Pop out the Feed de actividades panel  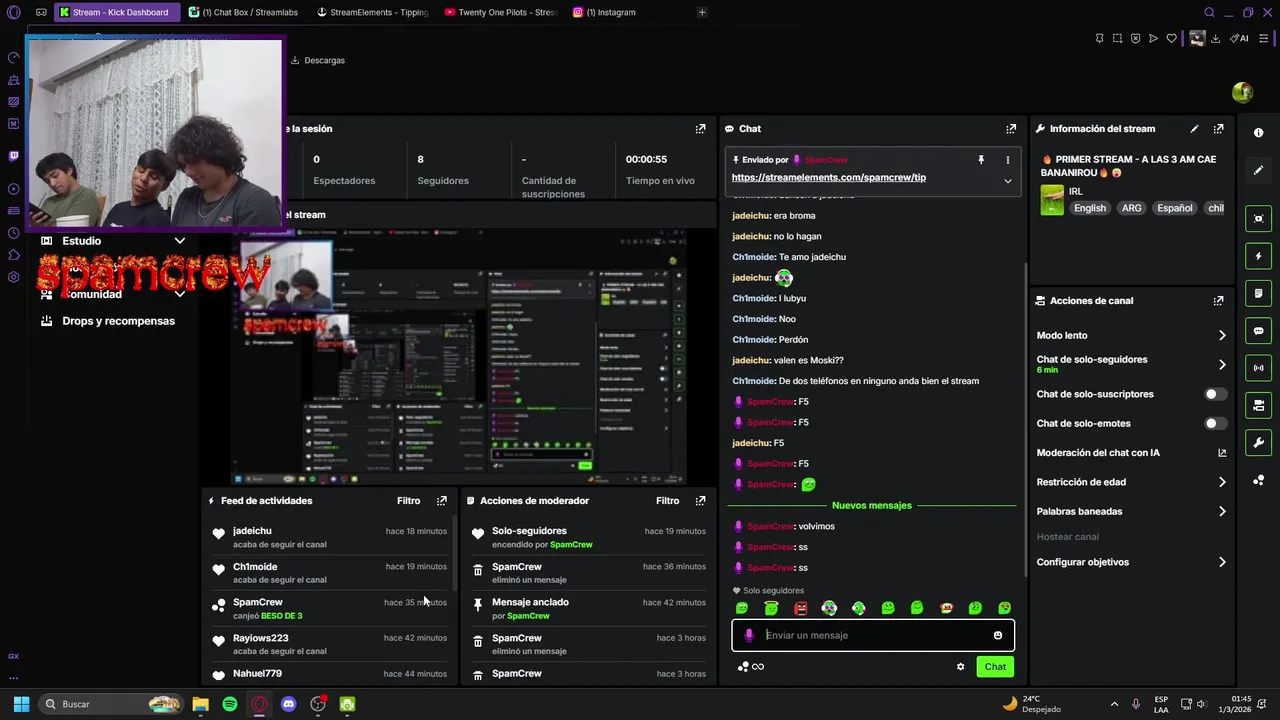click(442, 501)
